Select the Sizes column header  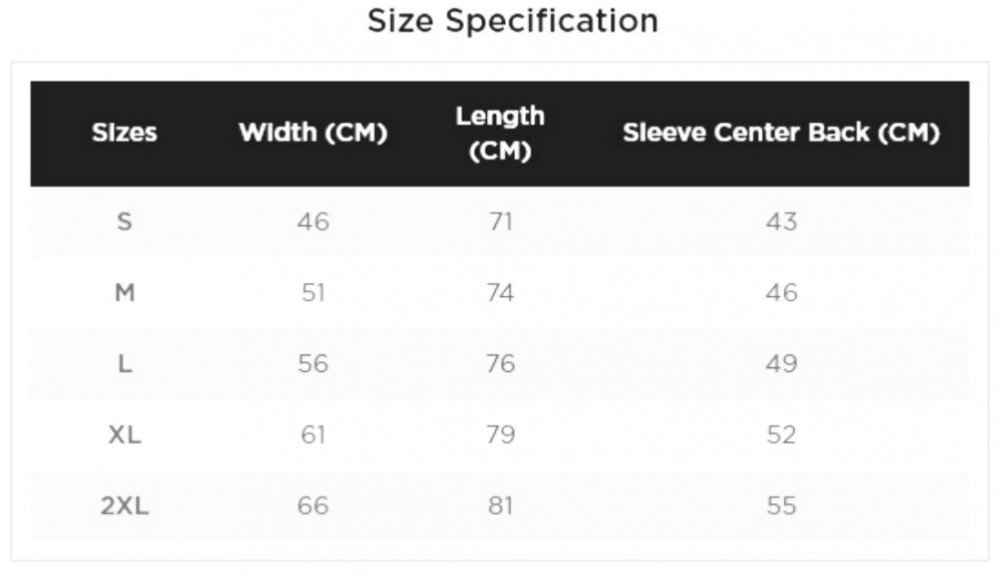124,133
